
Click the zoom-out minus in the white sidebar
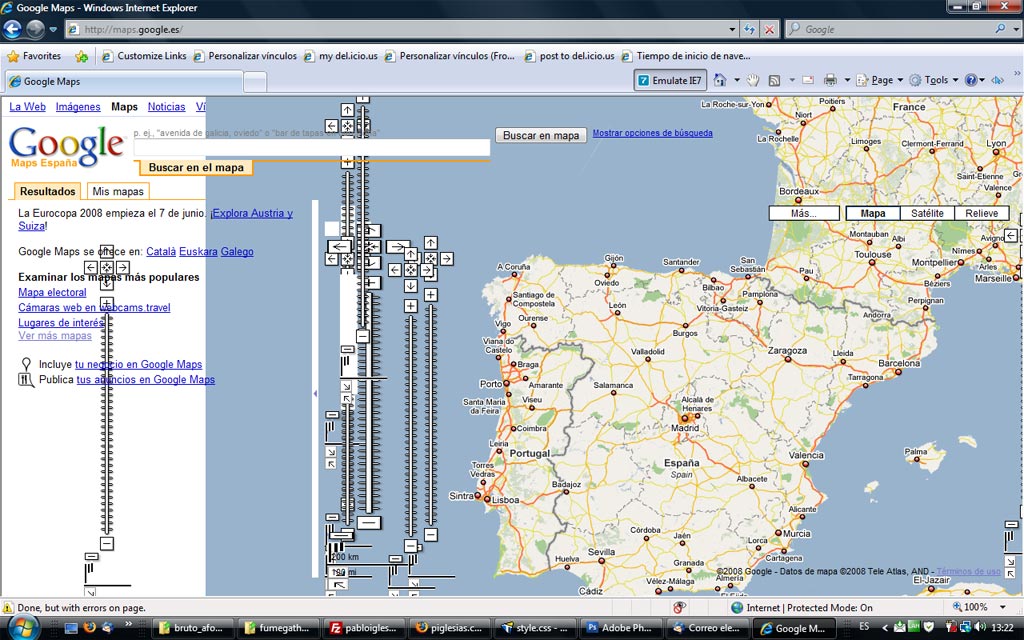pos(107,543)
